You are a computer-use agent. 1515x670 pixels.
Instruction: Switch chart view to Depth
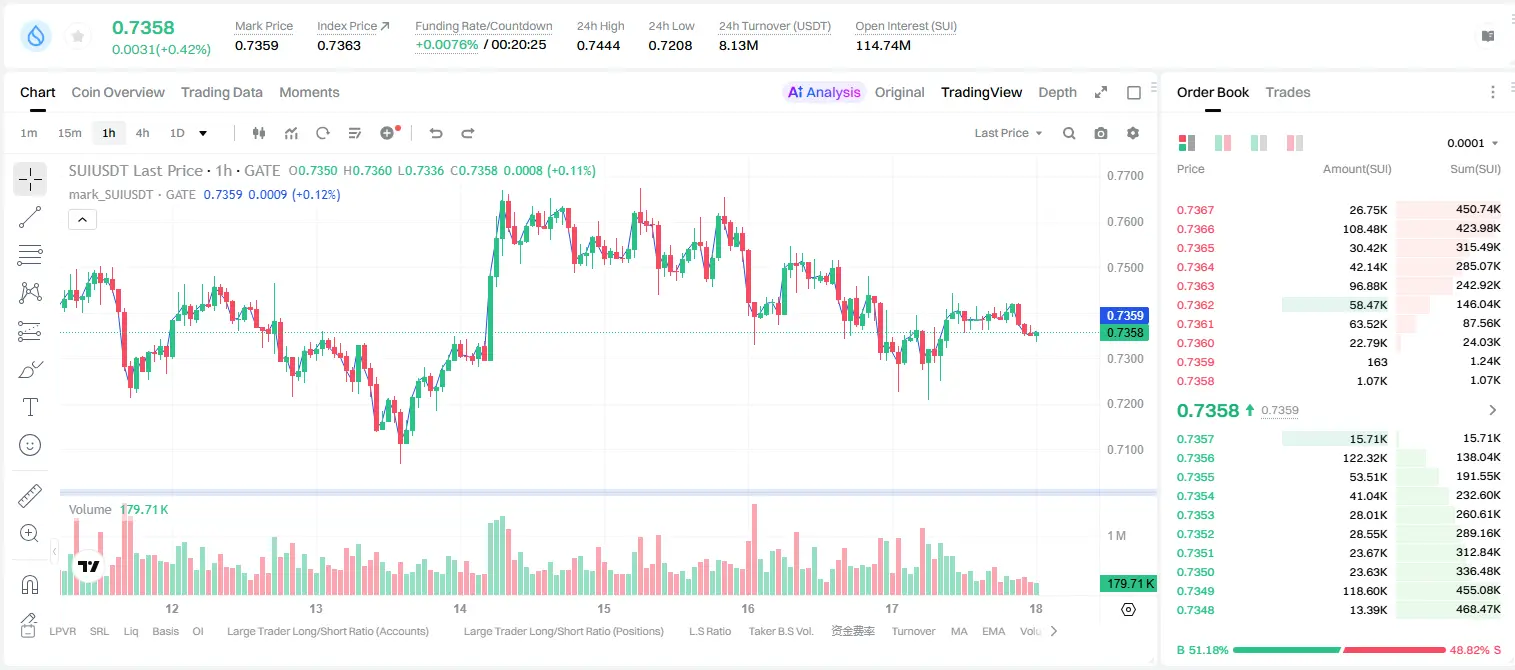pyautogui.click(x=1057, y=92)
